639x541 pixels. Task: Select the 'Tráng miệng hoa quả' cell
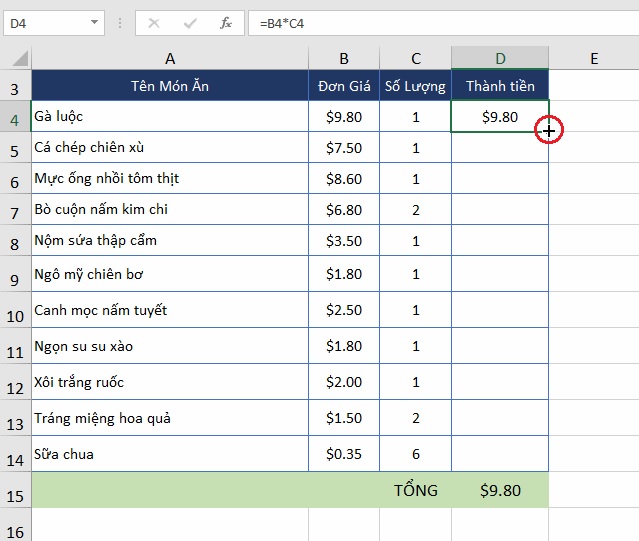pos(170,418)
